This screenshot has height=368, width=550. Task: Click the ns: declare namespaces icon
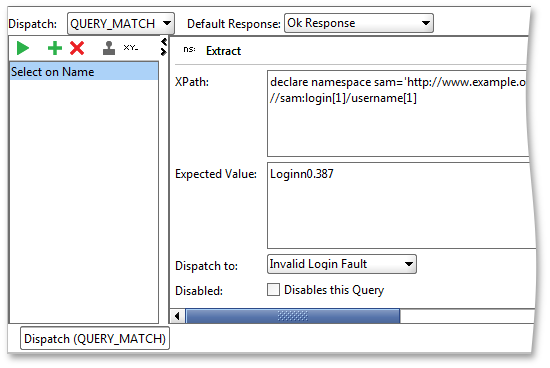coord(189,49)
